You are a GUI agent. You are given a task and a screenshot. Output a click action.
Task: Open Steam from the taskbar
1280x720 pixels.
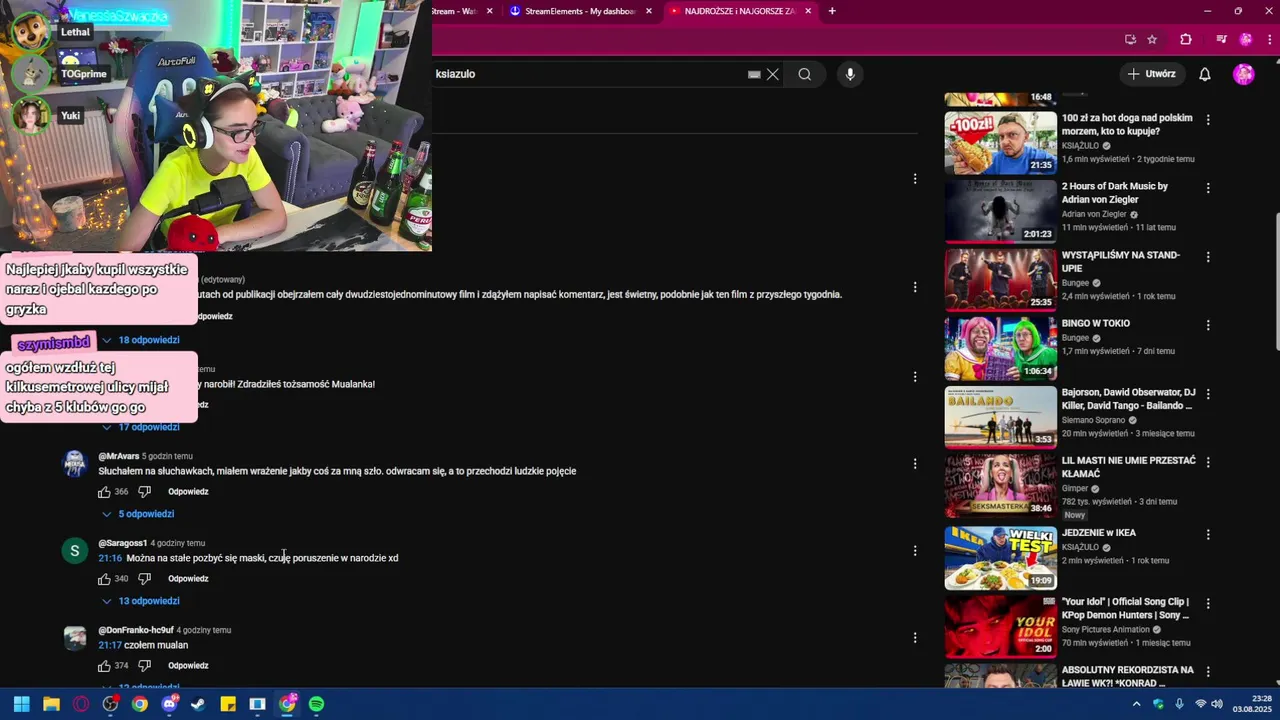pos(198,704)
